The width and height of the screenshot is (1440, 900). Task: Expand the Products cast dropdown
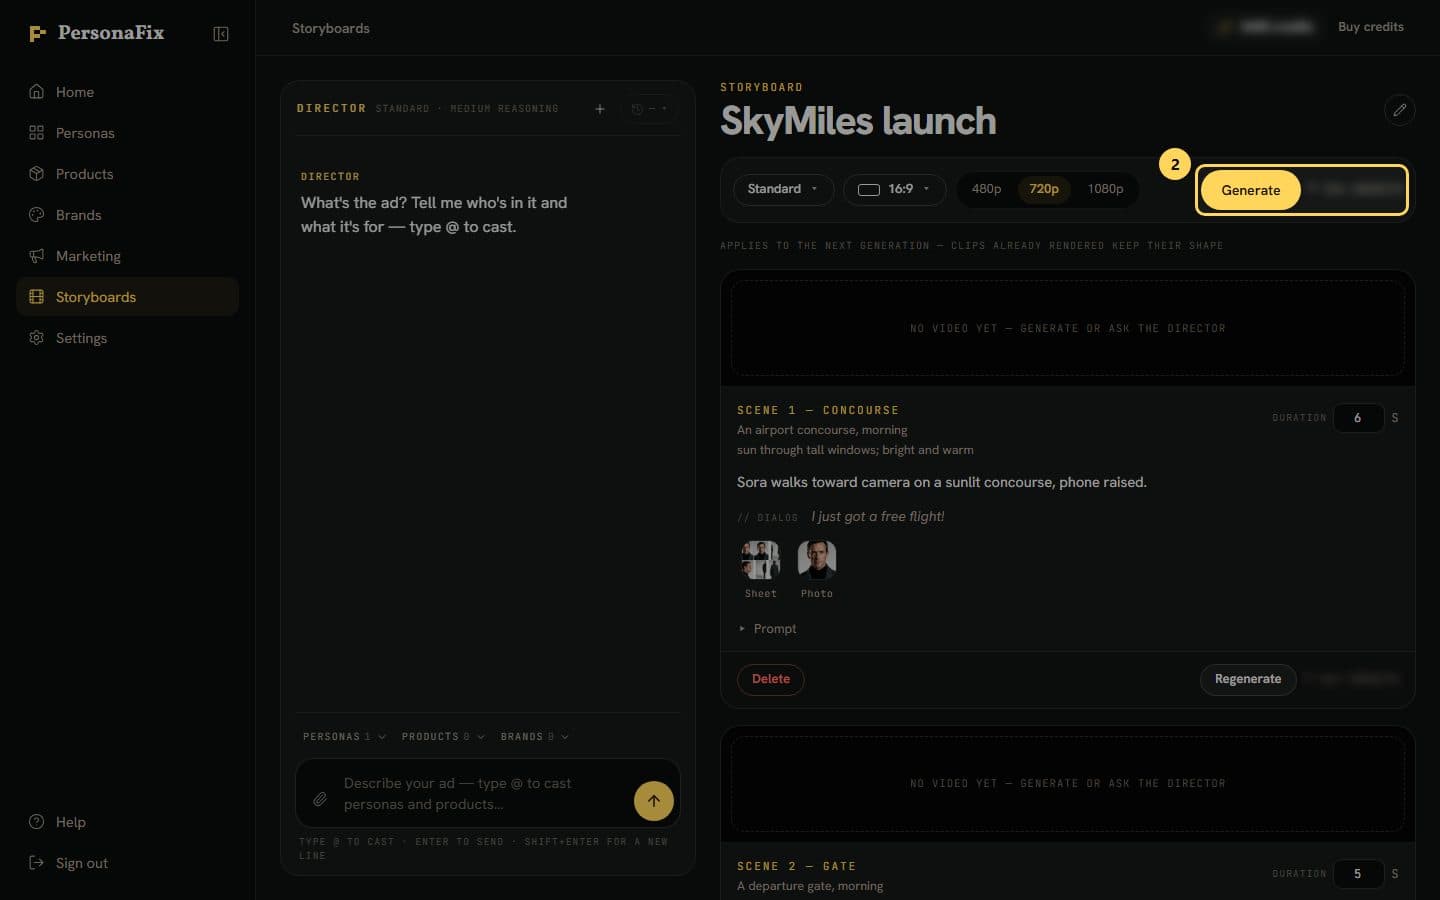pyautogui.click(x=442, y=737)
